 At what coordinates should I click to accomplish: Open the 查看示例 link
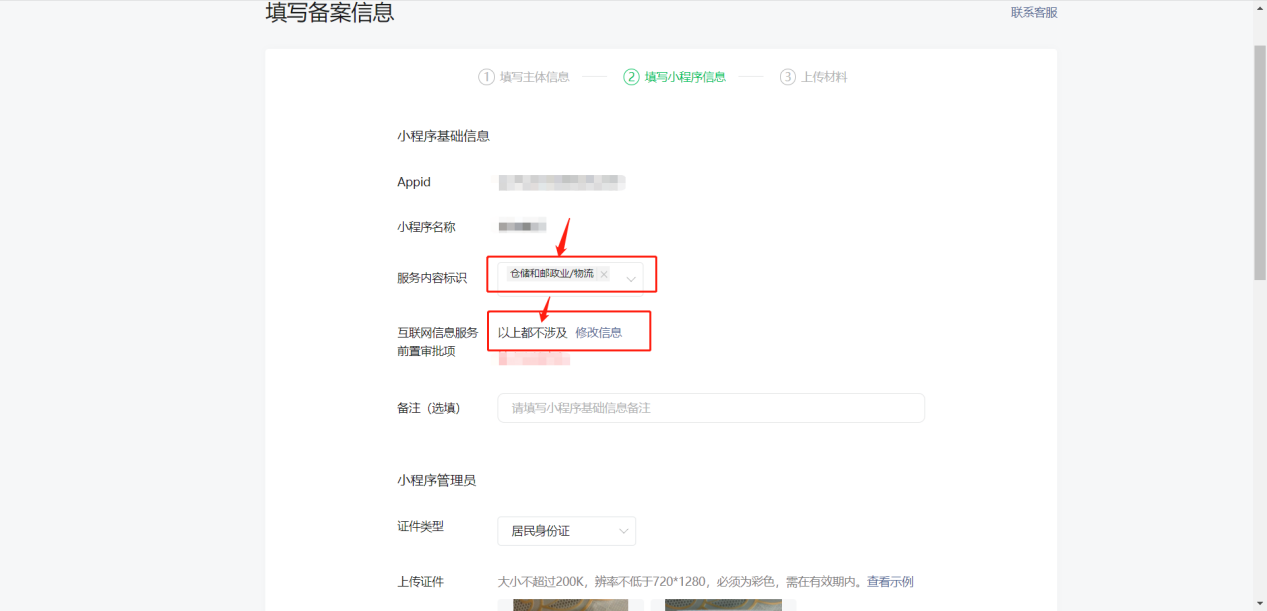890,582
